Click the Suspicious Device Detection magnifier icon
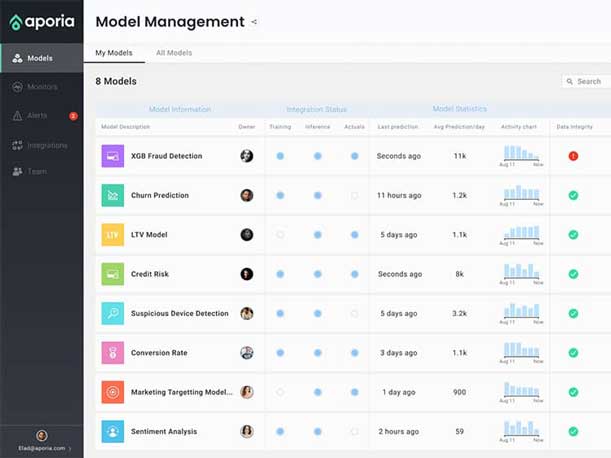The image size is (611, 458). pyautogui.click(x=113, y=313)
